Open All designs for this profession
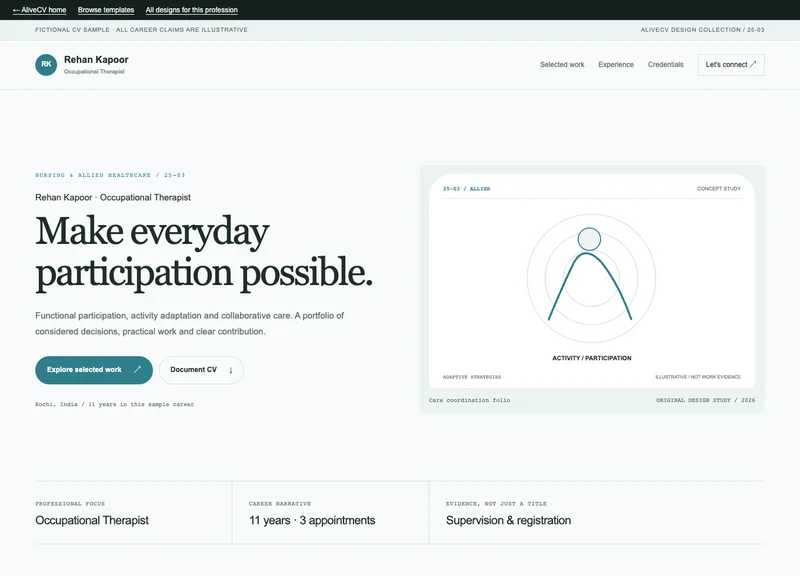 pyautogui.click(x=191, y=10)
